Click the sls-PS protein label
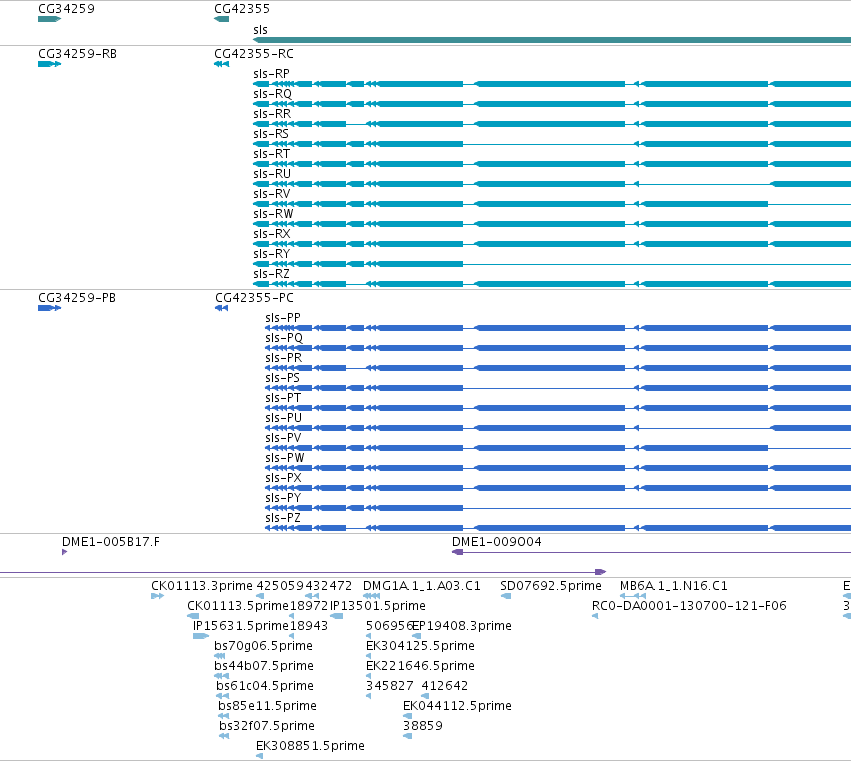The height and width of the screenshot is (761, 851). pyautogui.click(x=282, y=378)
